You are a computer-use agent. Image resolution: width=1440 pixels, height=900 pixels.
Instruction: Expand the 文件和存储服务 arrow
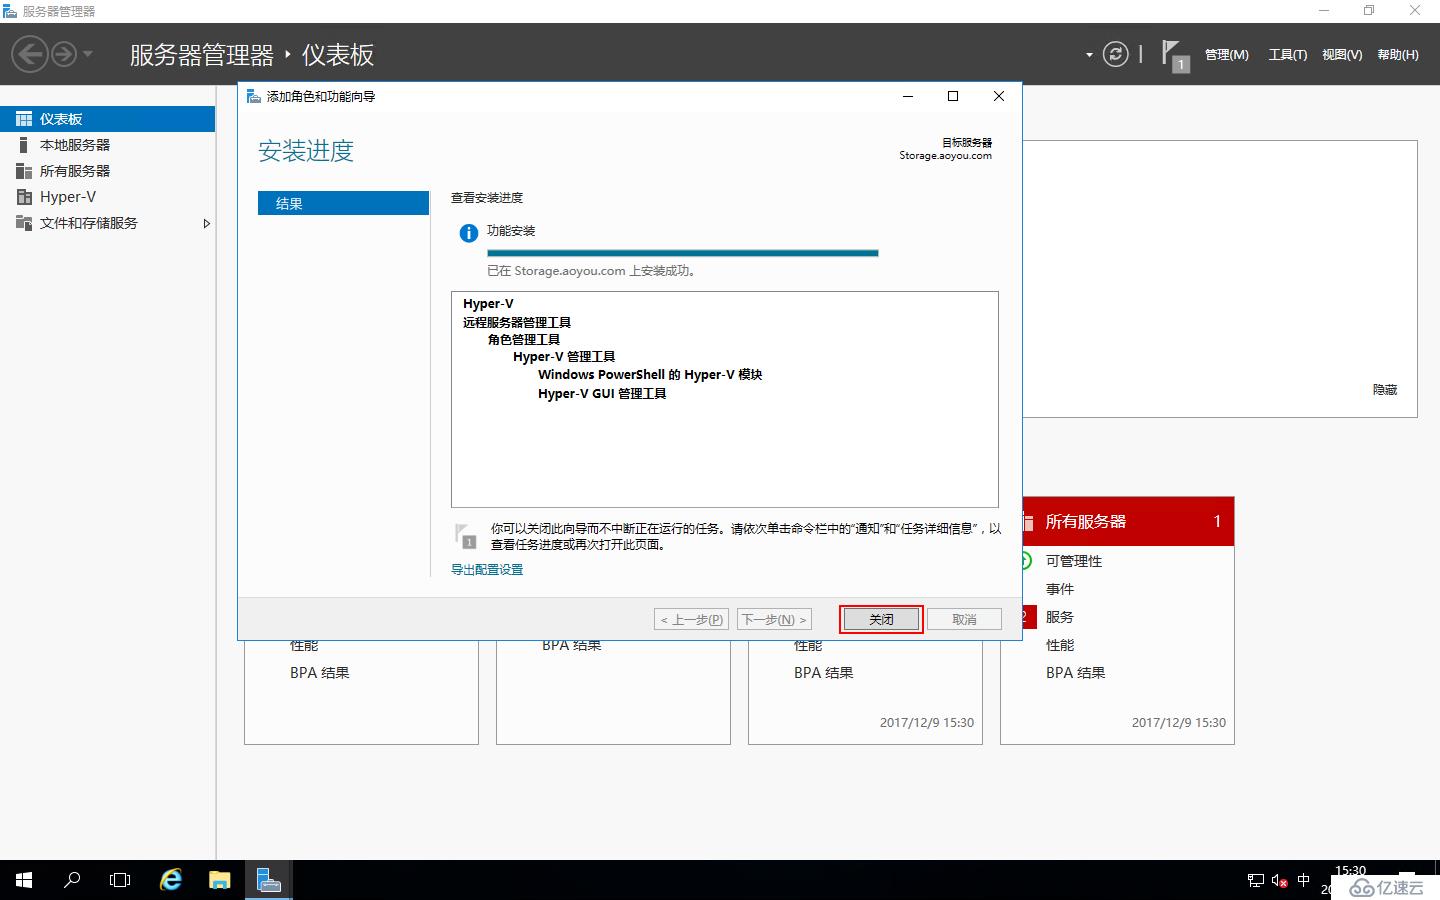(207, 223)
